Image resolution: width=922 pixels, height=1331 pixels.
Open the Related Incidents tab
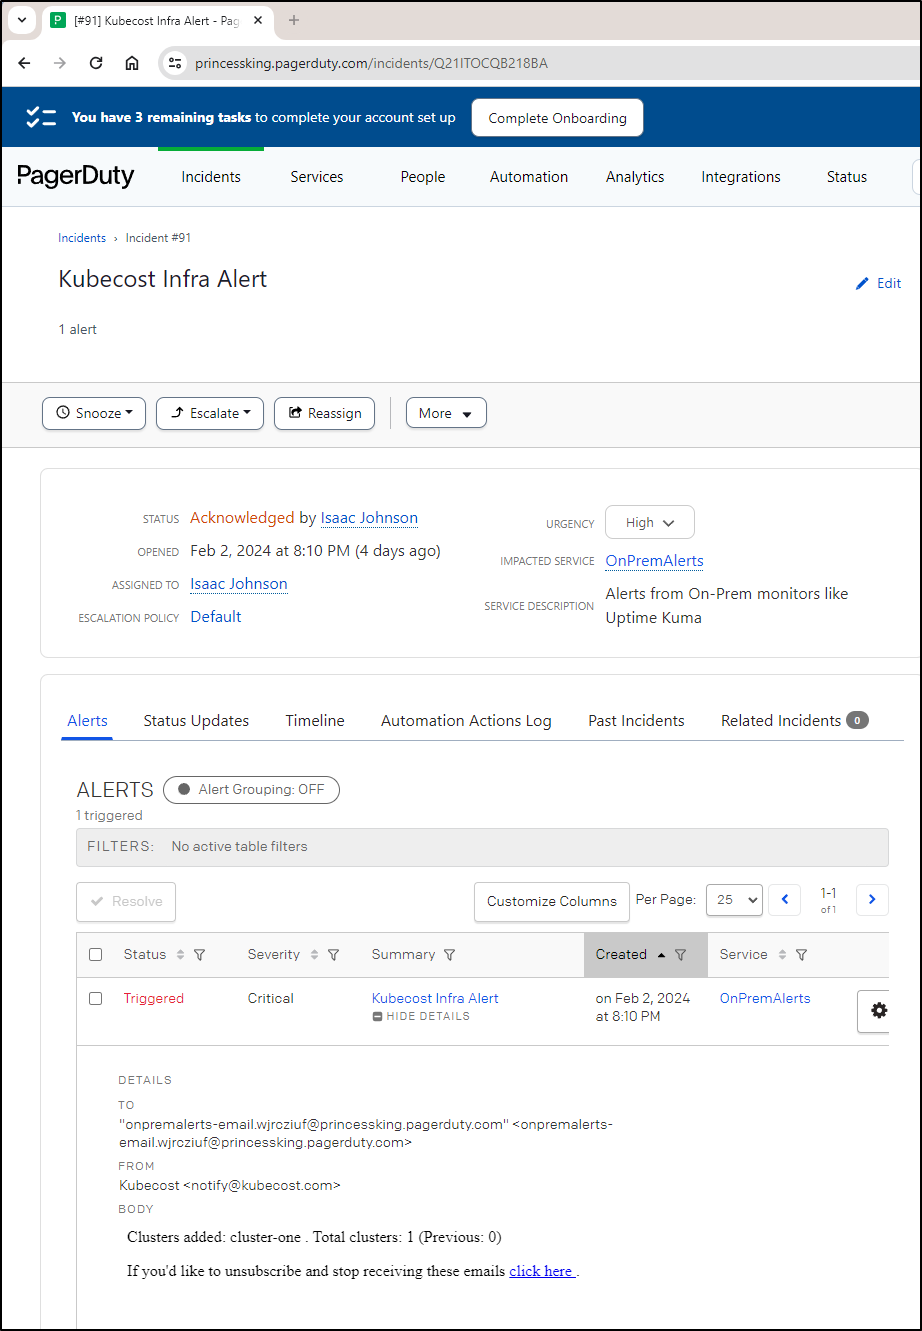795,720
